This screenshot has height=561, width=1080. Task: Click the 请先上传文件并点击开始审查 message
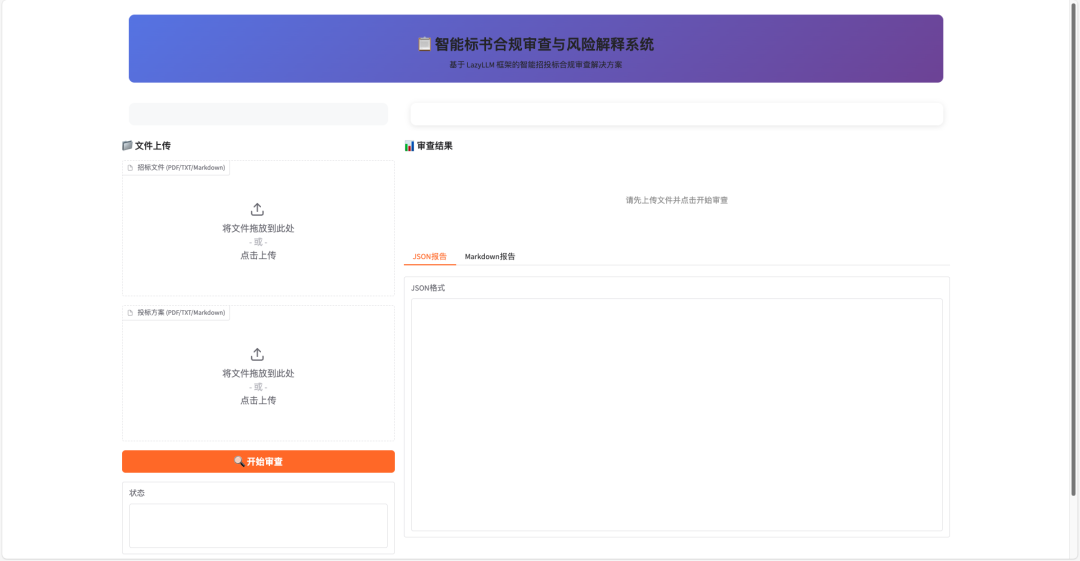coord(676,200)
